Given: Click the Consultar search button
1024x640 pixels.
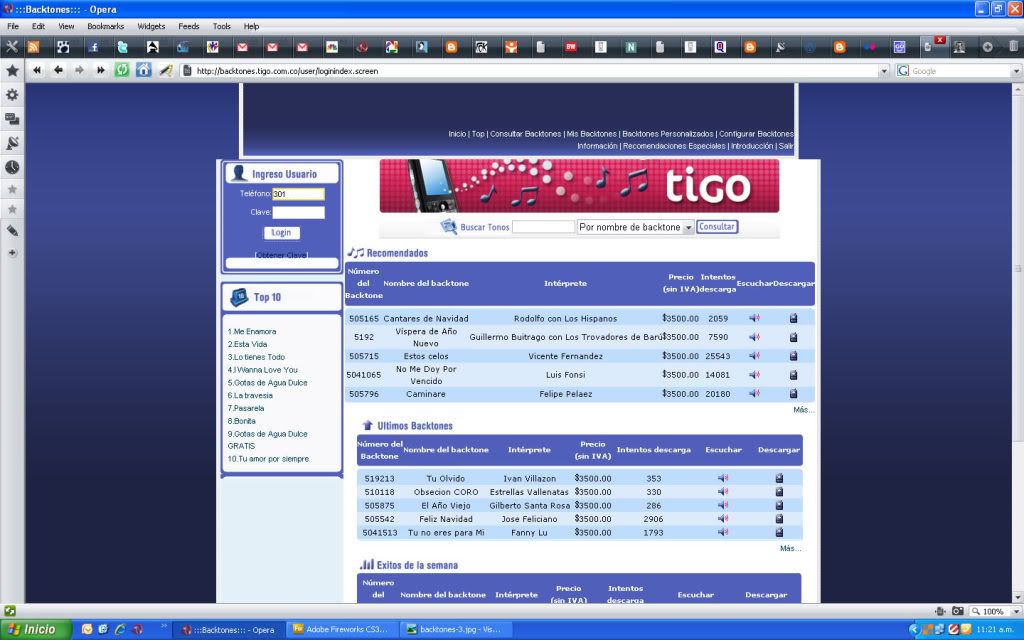Looking at the screenshot, I should tap(717, 227).
